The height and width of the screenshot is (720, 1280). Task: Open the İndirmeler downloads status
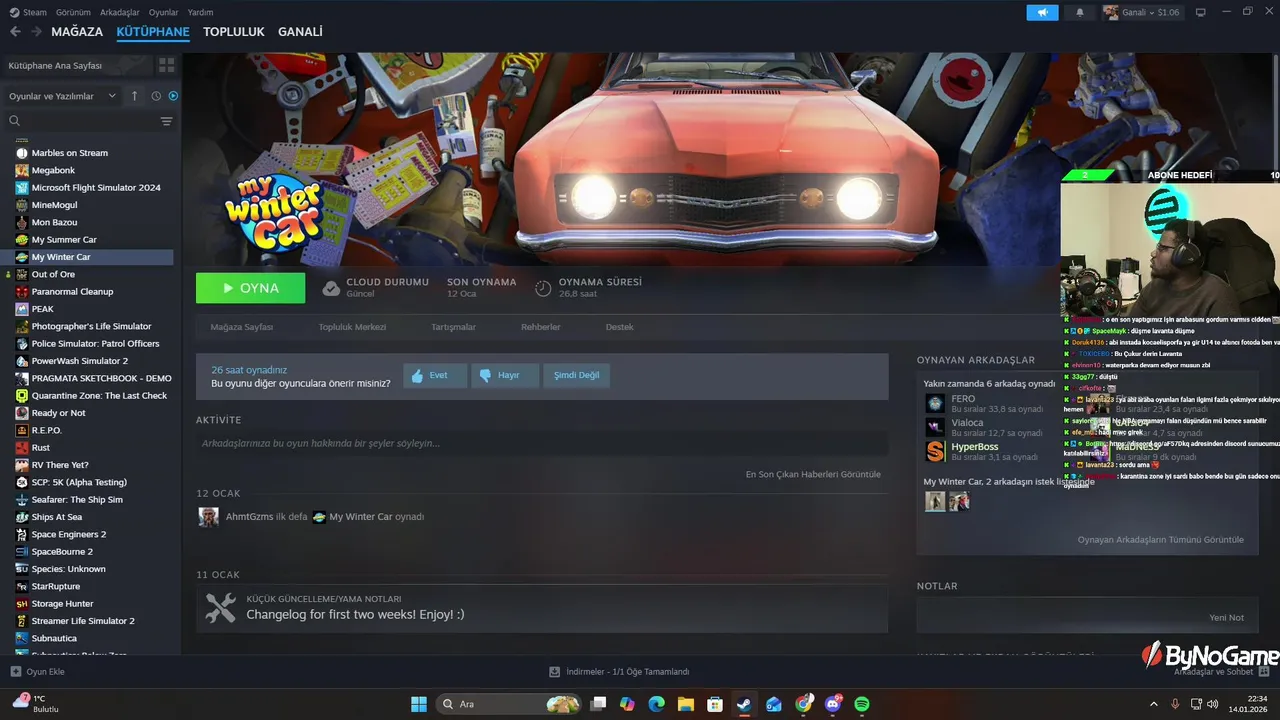click(620, 672)
